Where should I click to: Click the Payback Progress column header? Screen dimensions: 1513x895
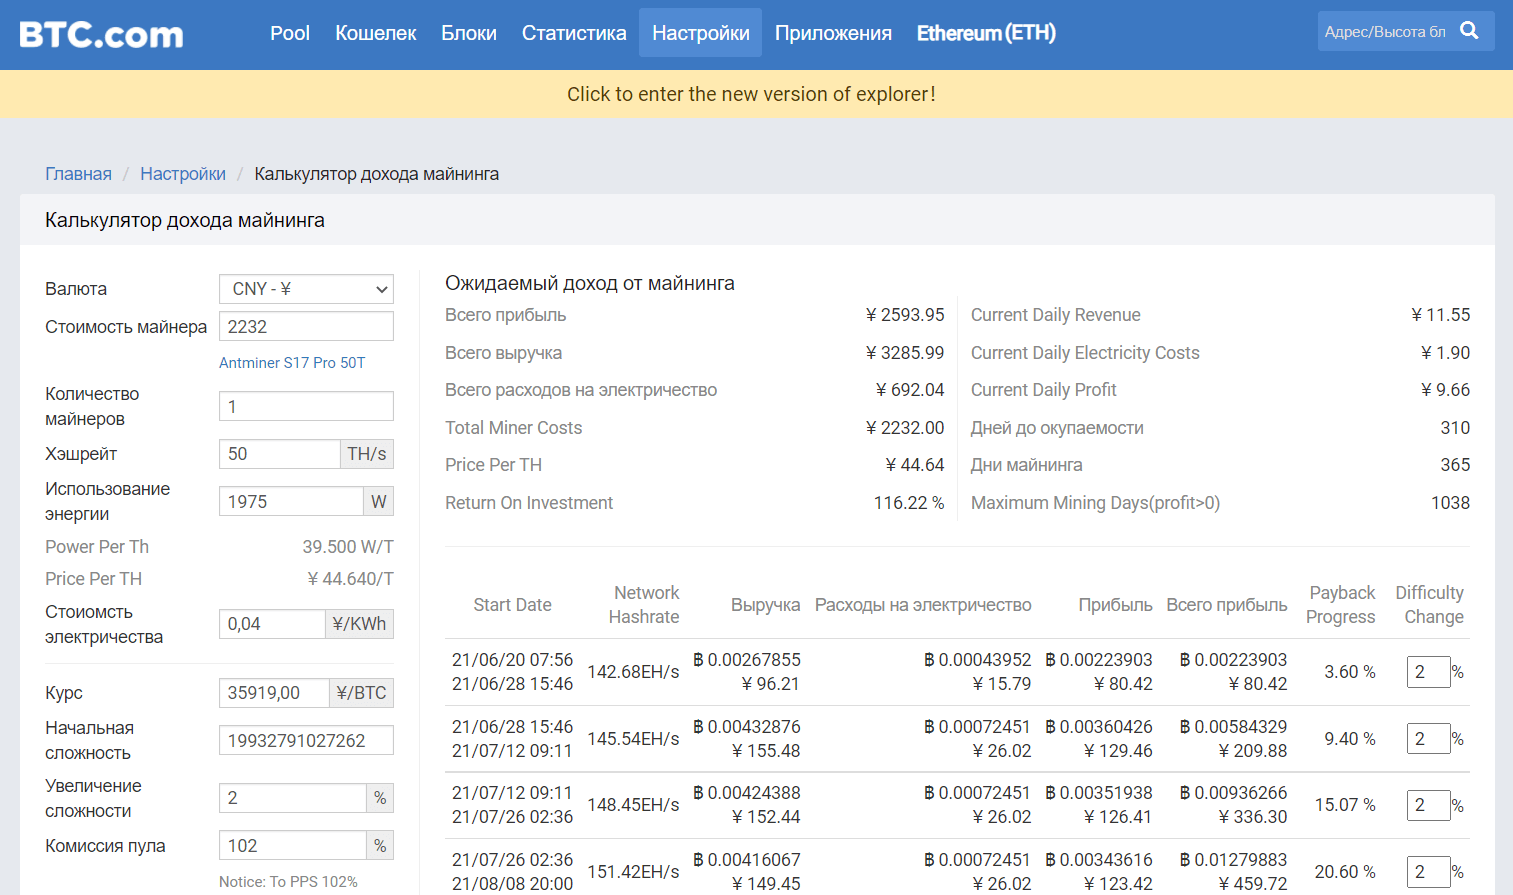1340,605
